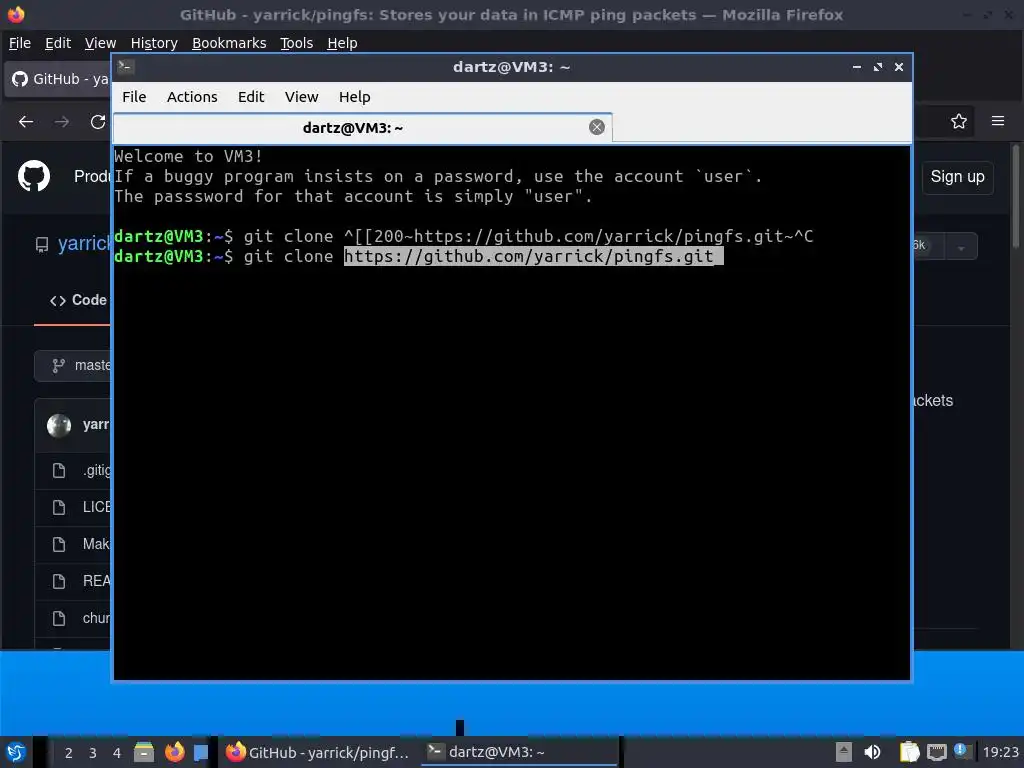
Task: Open Firefox Edit menu
Action: (x=57, y=43)
